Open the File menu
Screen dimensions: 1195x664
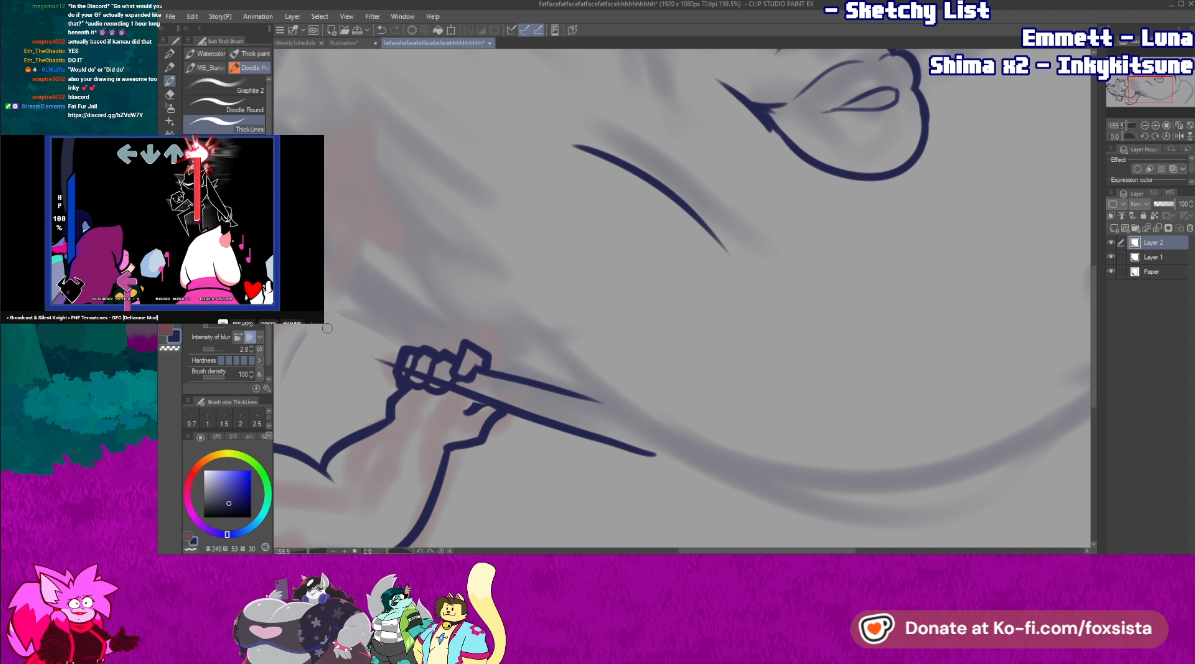click(171, 17)
